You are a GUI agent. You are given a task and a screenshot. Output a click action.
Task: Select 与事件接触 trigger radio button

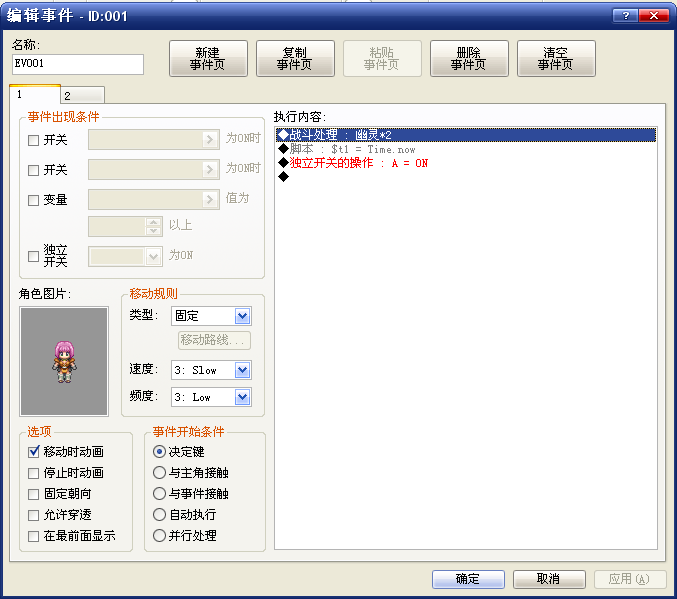point(159,494)
